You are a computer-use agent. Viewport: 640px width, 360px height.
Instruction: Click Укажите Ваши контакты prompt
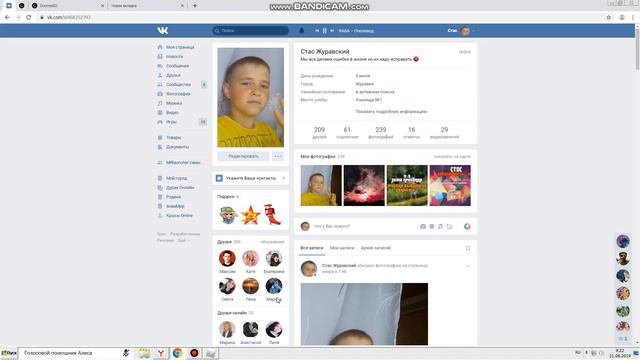click(251, 178)
